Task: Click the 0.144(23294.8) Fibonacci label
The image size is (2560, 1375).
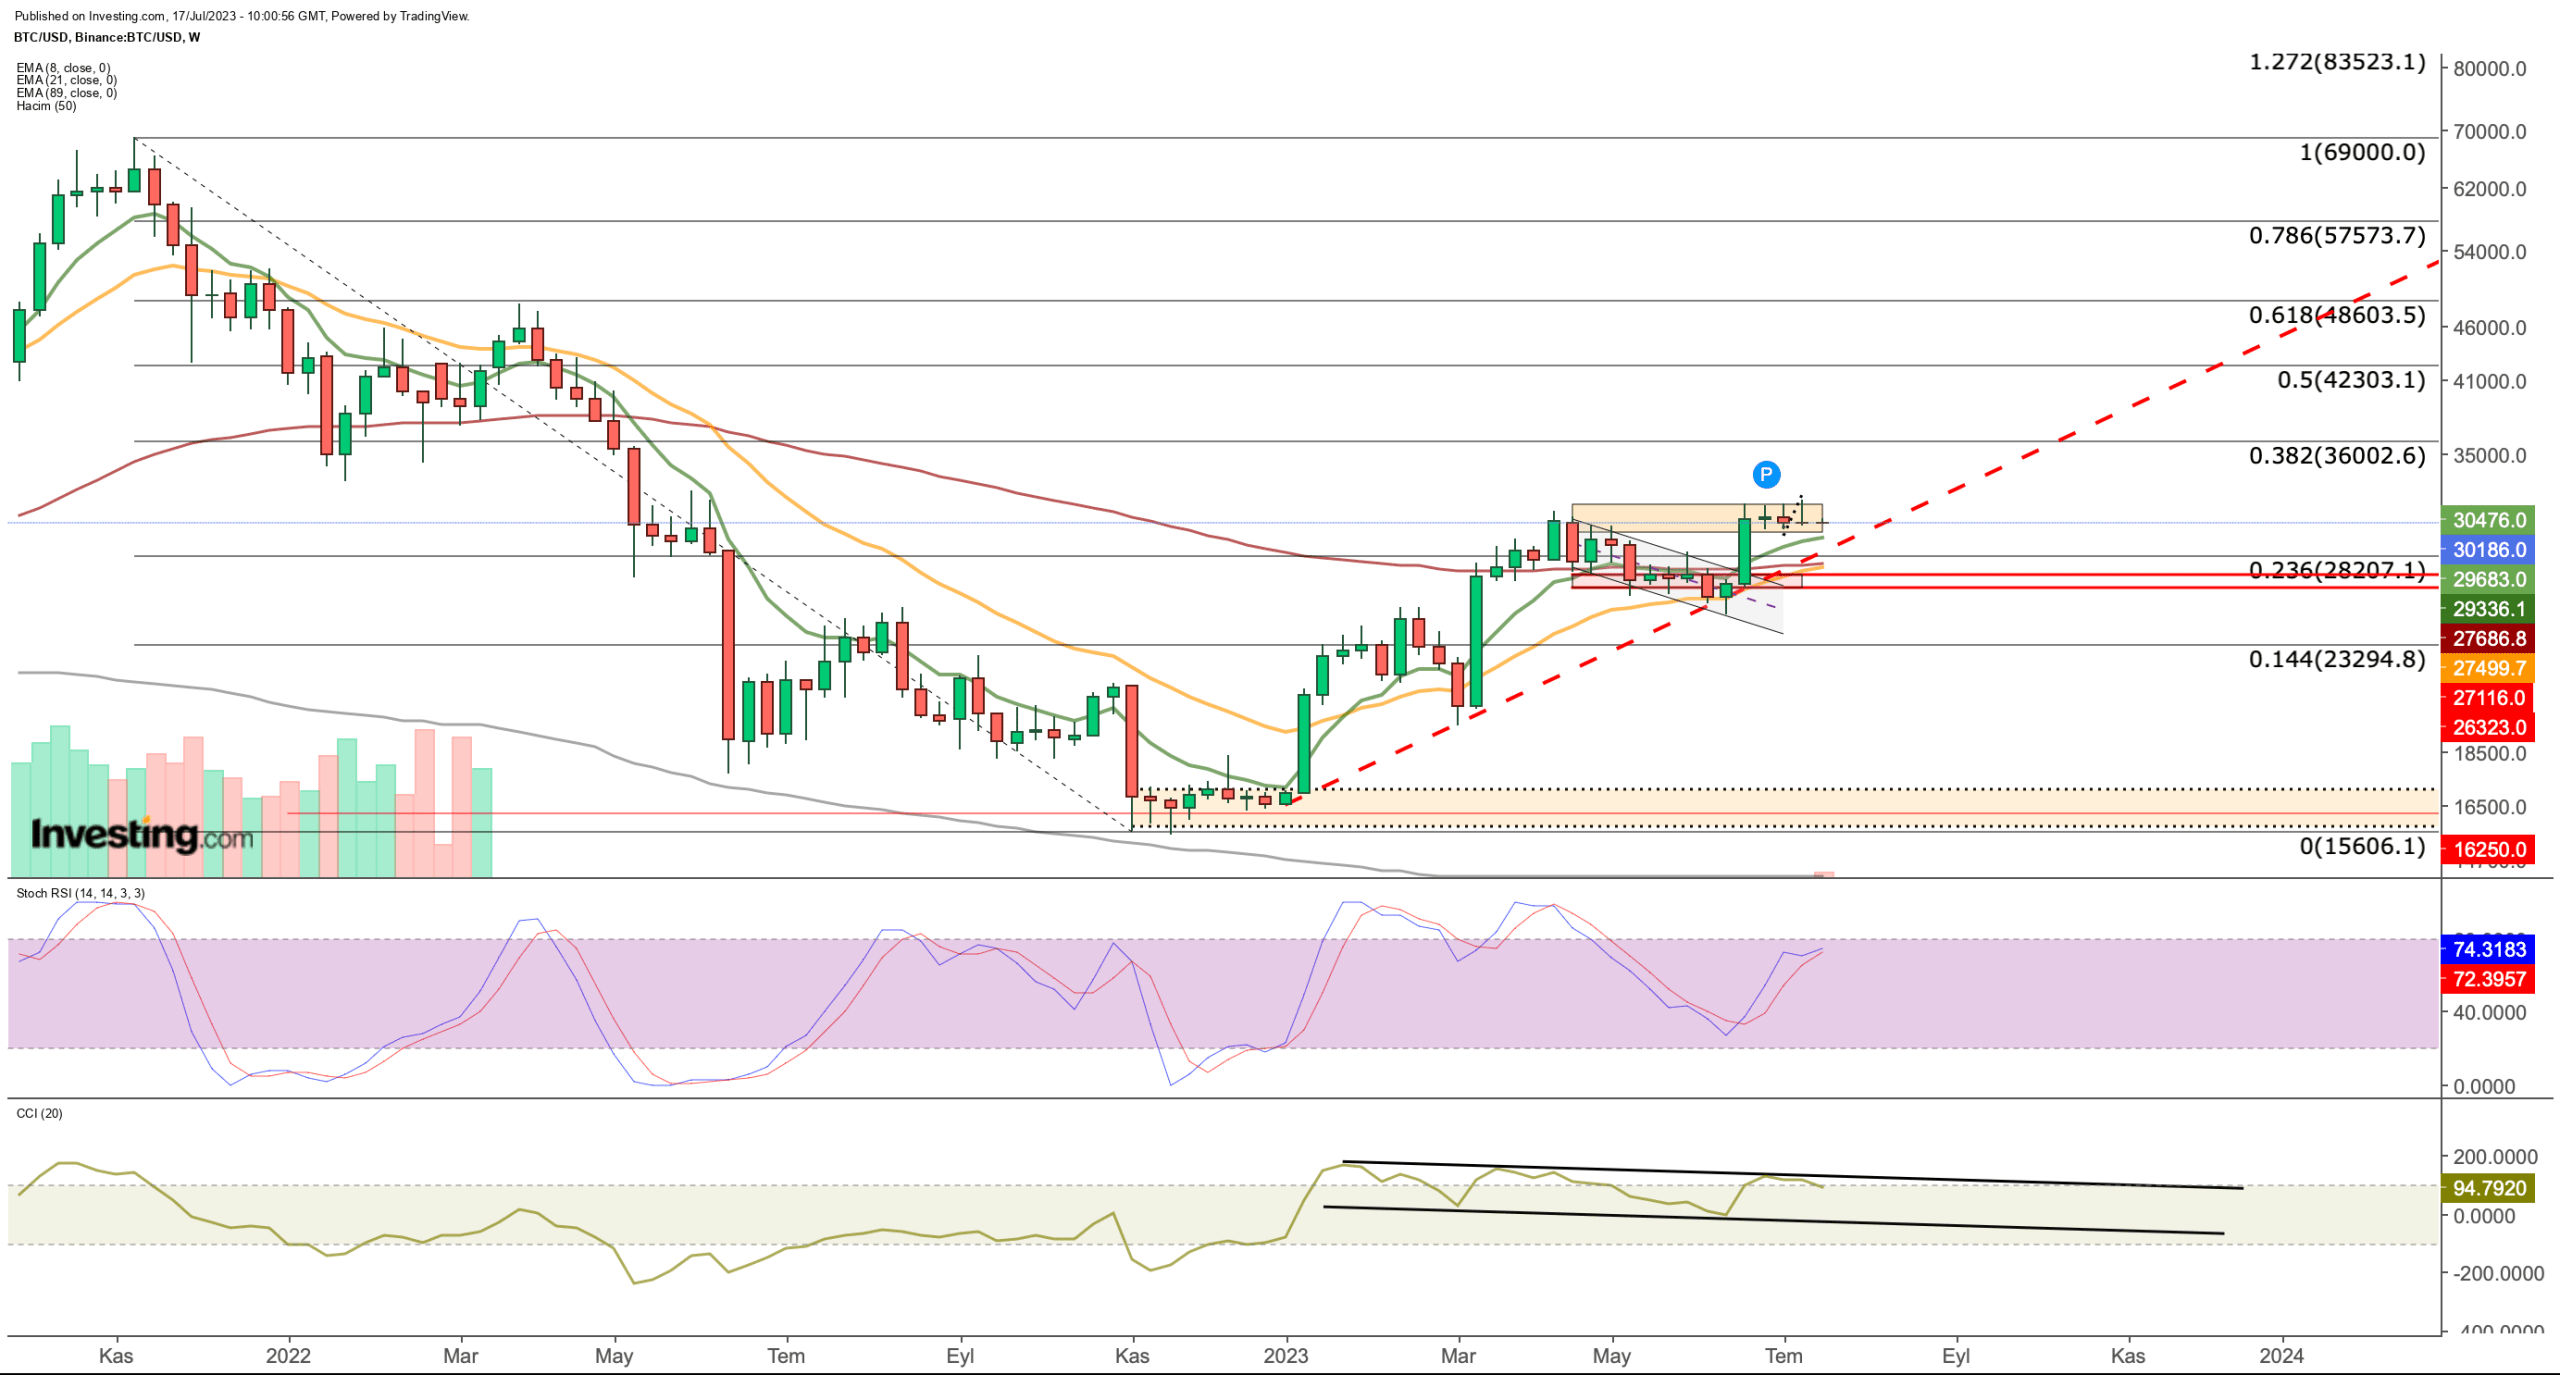Action: click(2337, 659)
